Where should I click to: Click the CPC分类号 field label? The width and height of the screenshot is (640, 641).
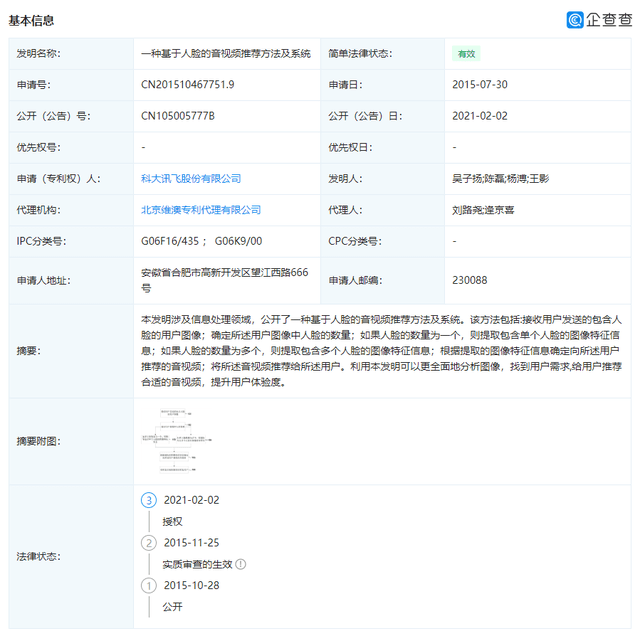tap(355, 241)
